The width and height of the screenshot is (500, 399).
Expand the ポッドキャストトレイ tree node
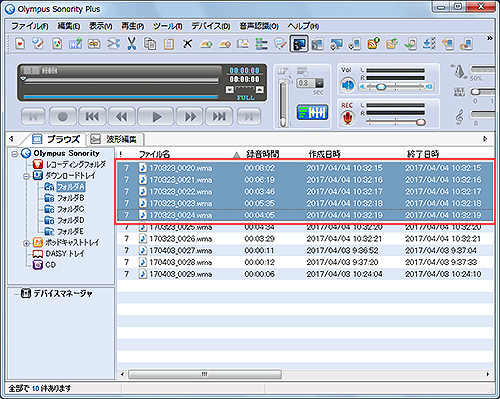click(x=26, y=243)
